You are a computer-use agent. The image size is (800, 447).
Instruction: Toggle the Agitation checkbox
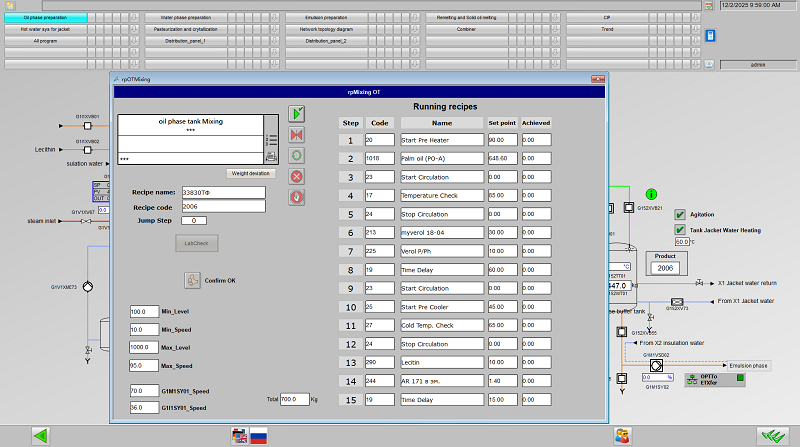680,214
